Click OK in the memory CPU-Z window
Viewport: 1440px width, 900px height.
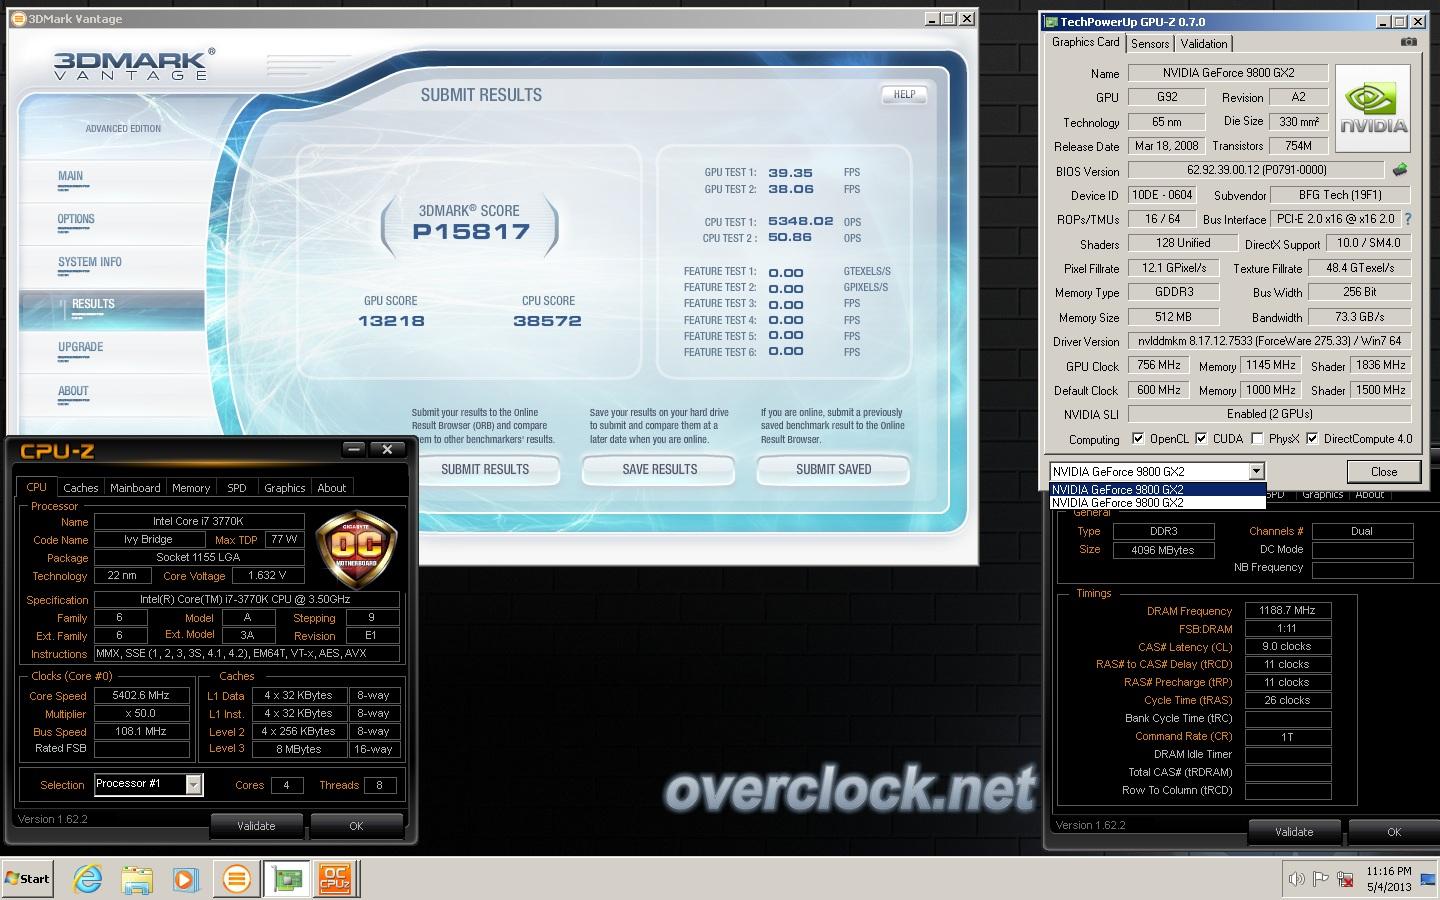(x=1394, y=832)
